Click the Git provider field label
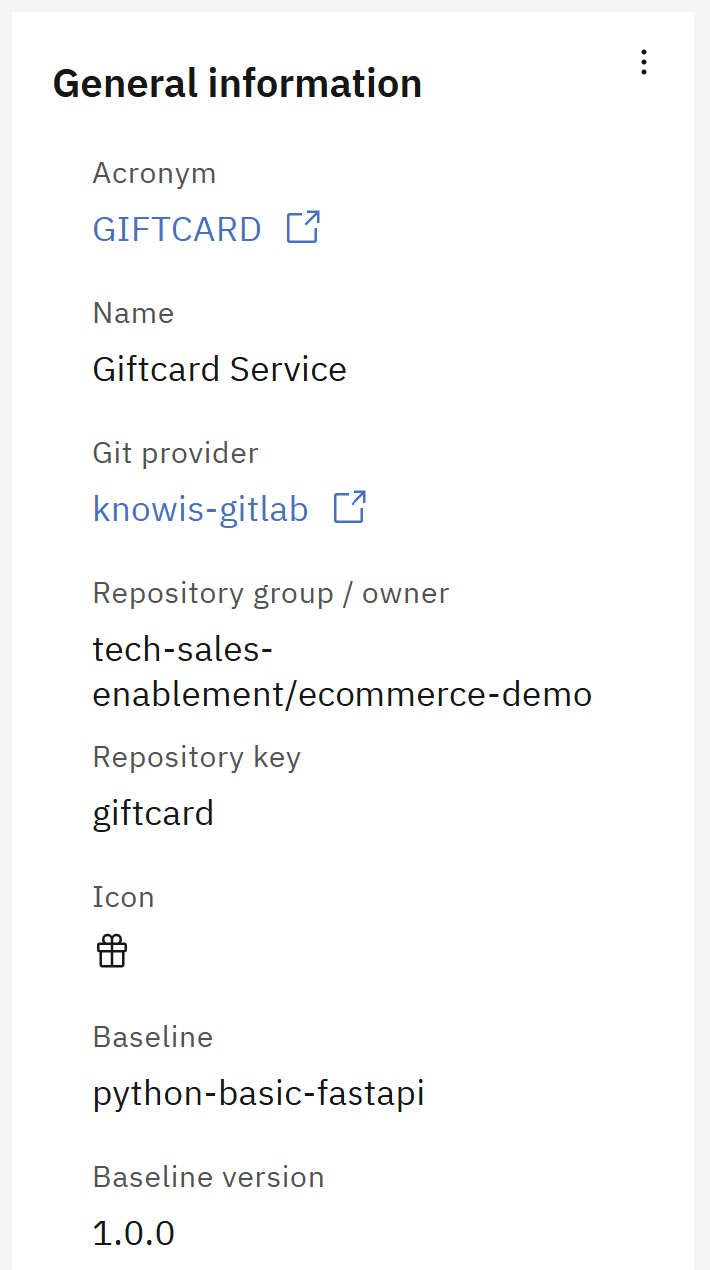The width and height of the screenshot is (710, 1270). [176, 453]
